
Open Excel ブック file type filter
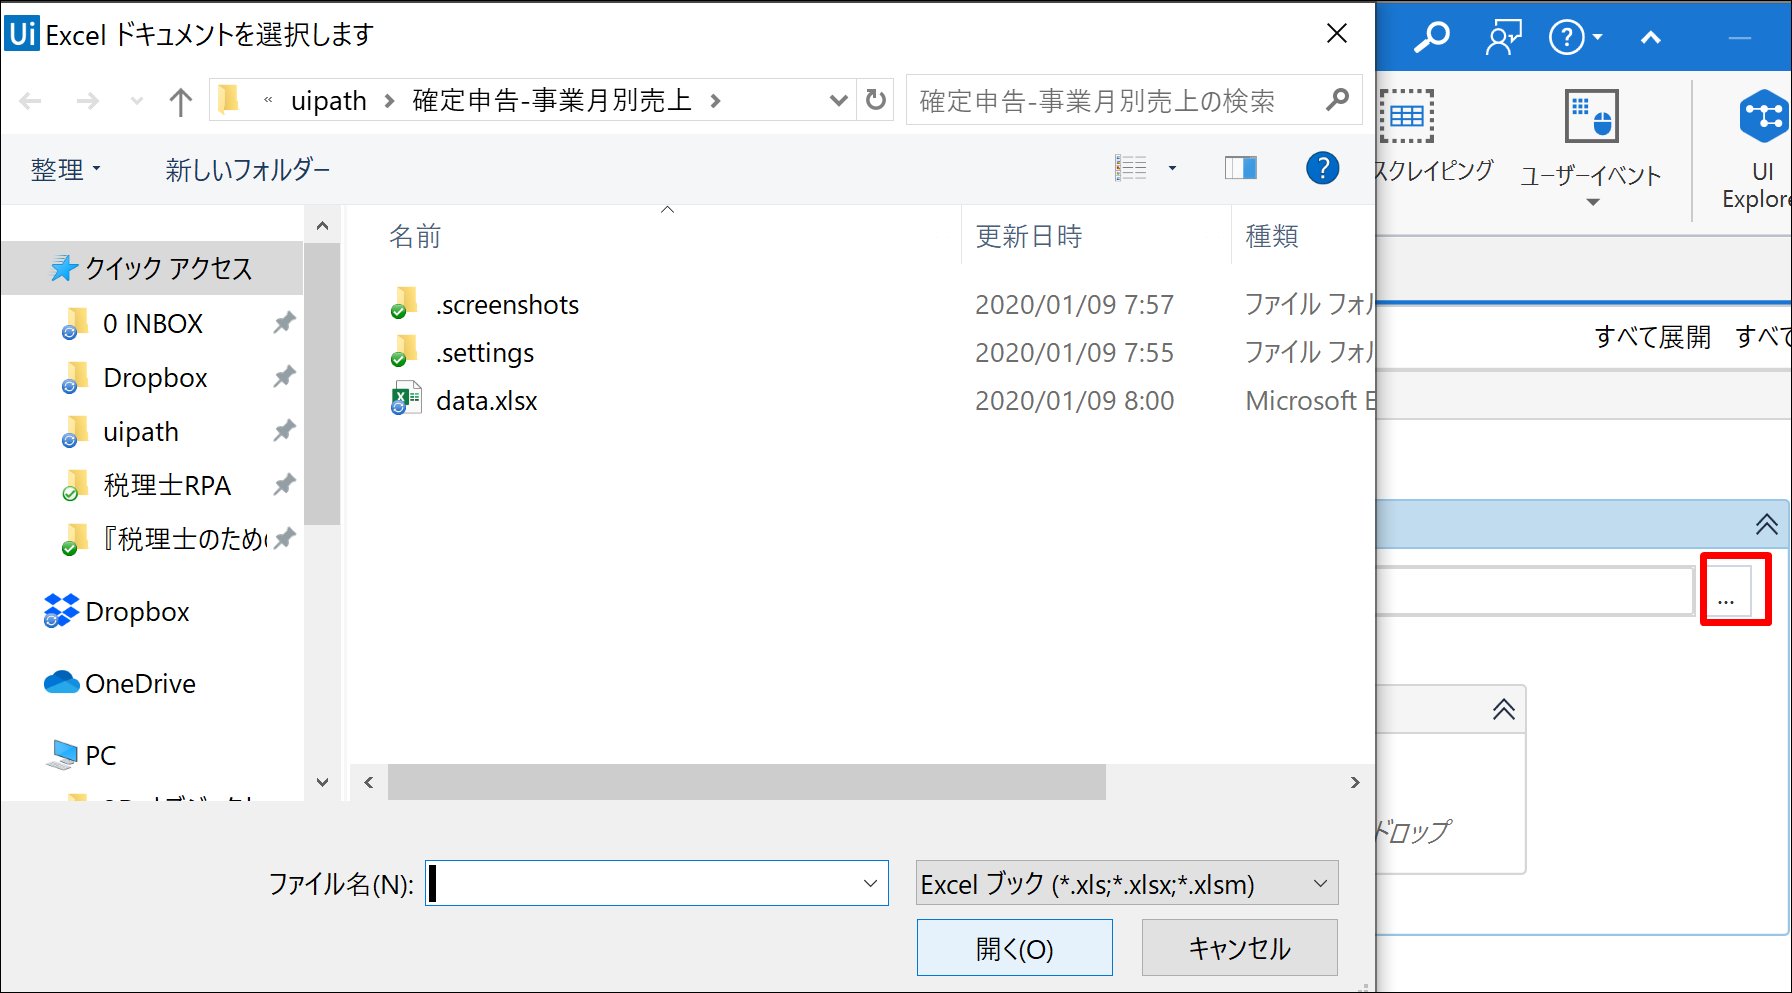1127,883
